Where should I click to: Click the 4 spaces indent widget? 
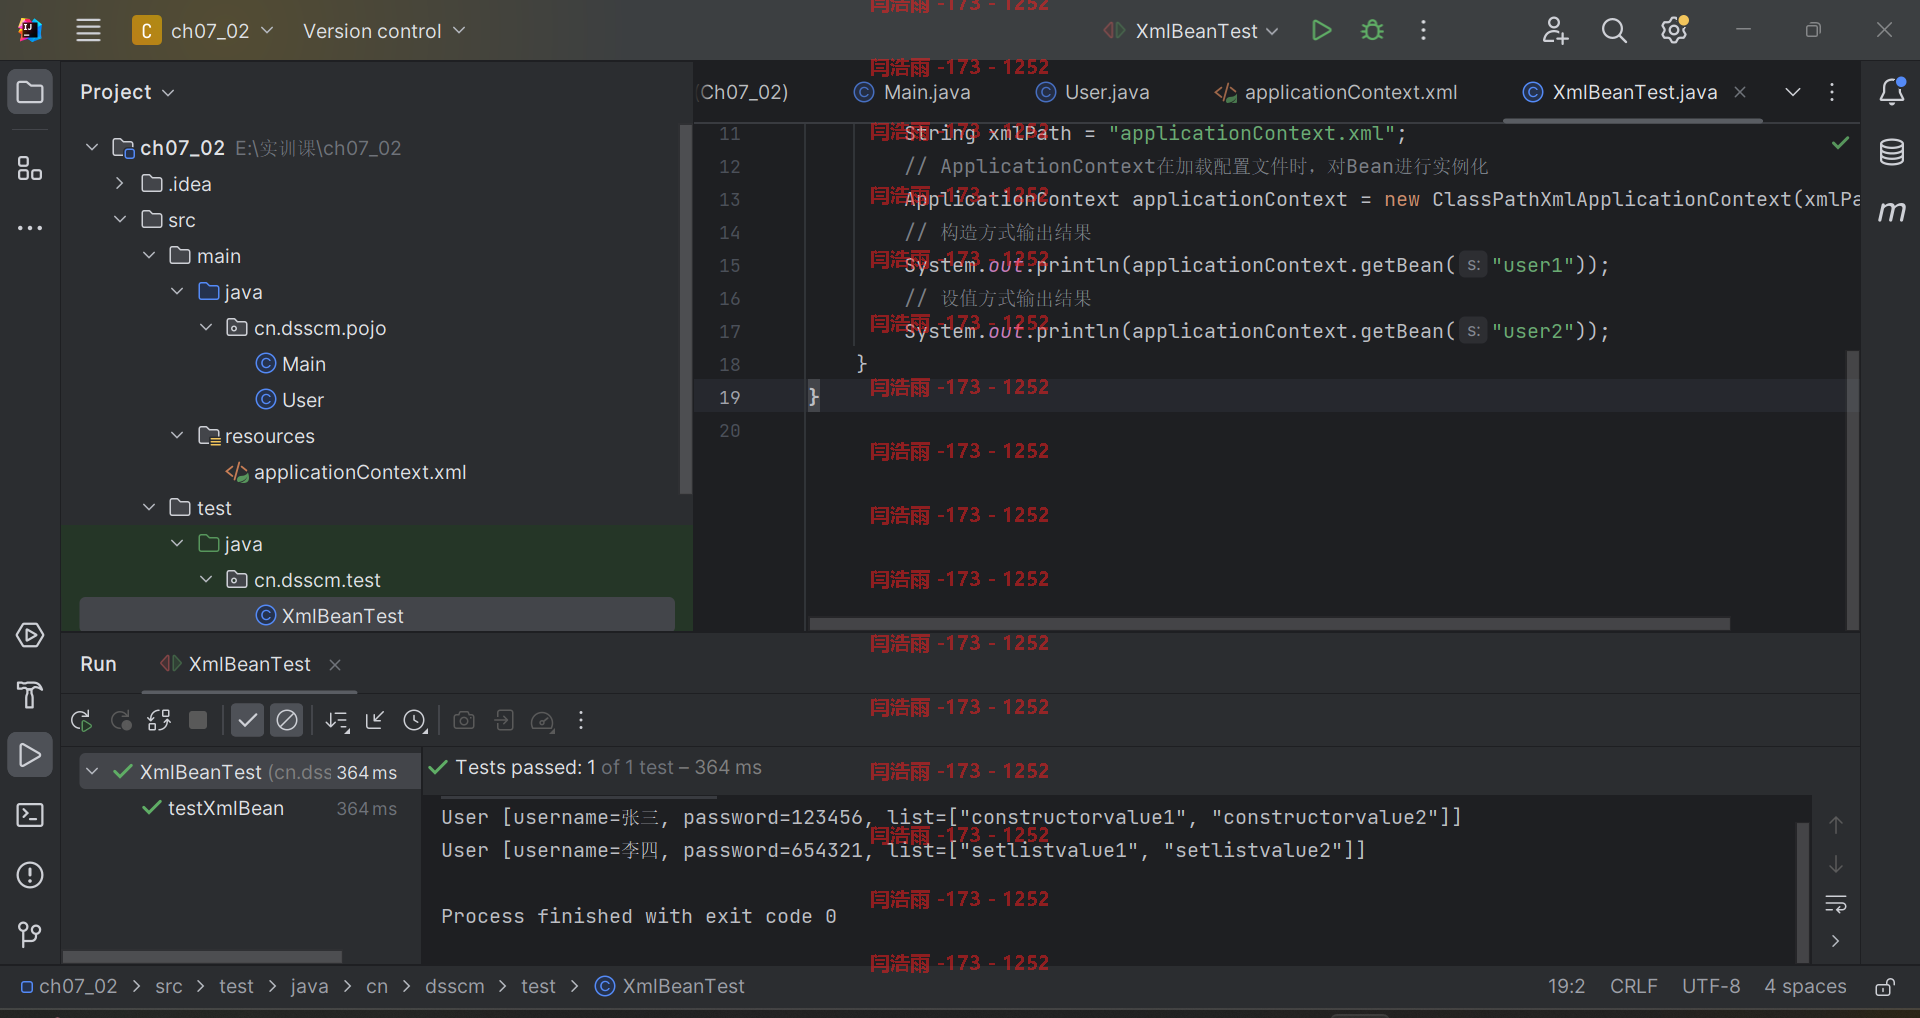[x=1805, y=986]
